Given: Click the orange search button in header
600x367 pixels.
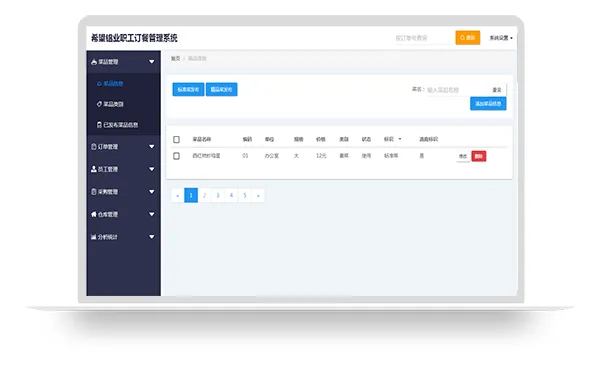Looking at the screenshot, I should coord(468,38).
